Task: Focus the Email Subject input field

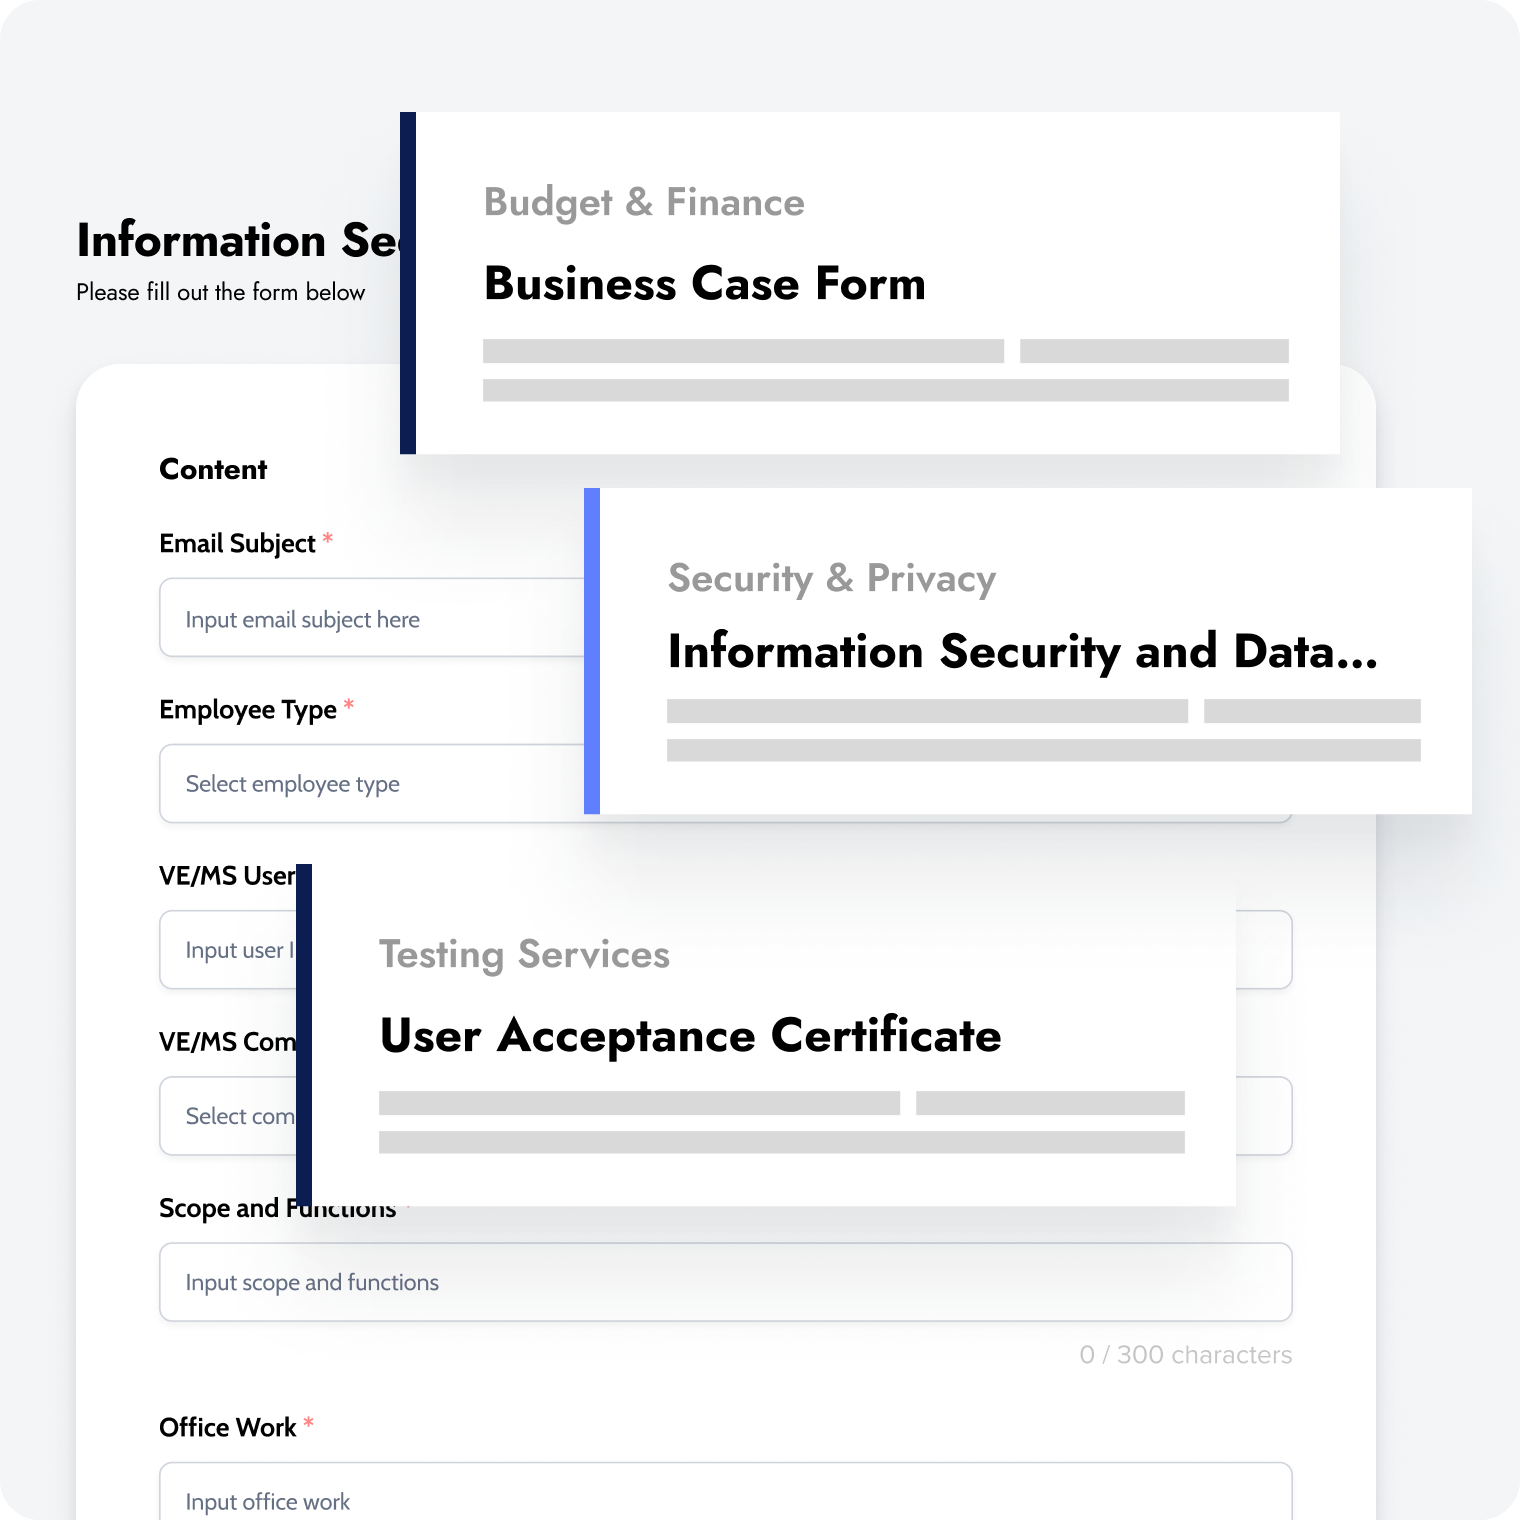Action: (370, 618)
